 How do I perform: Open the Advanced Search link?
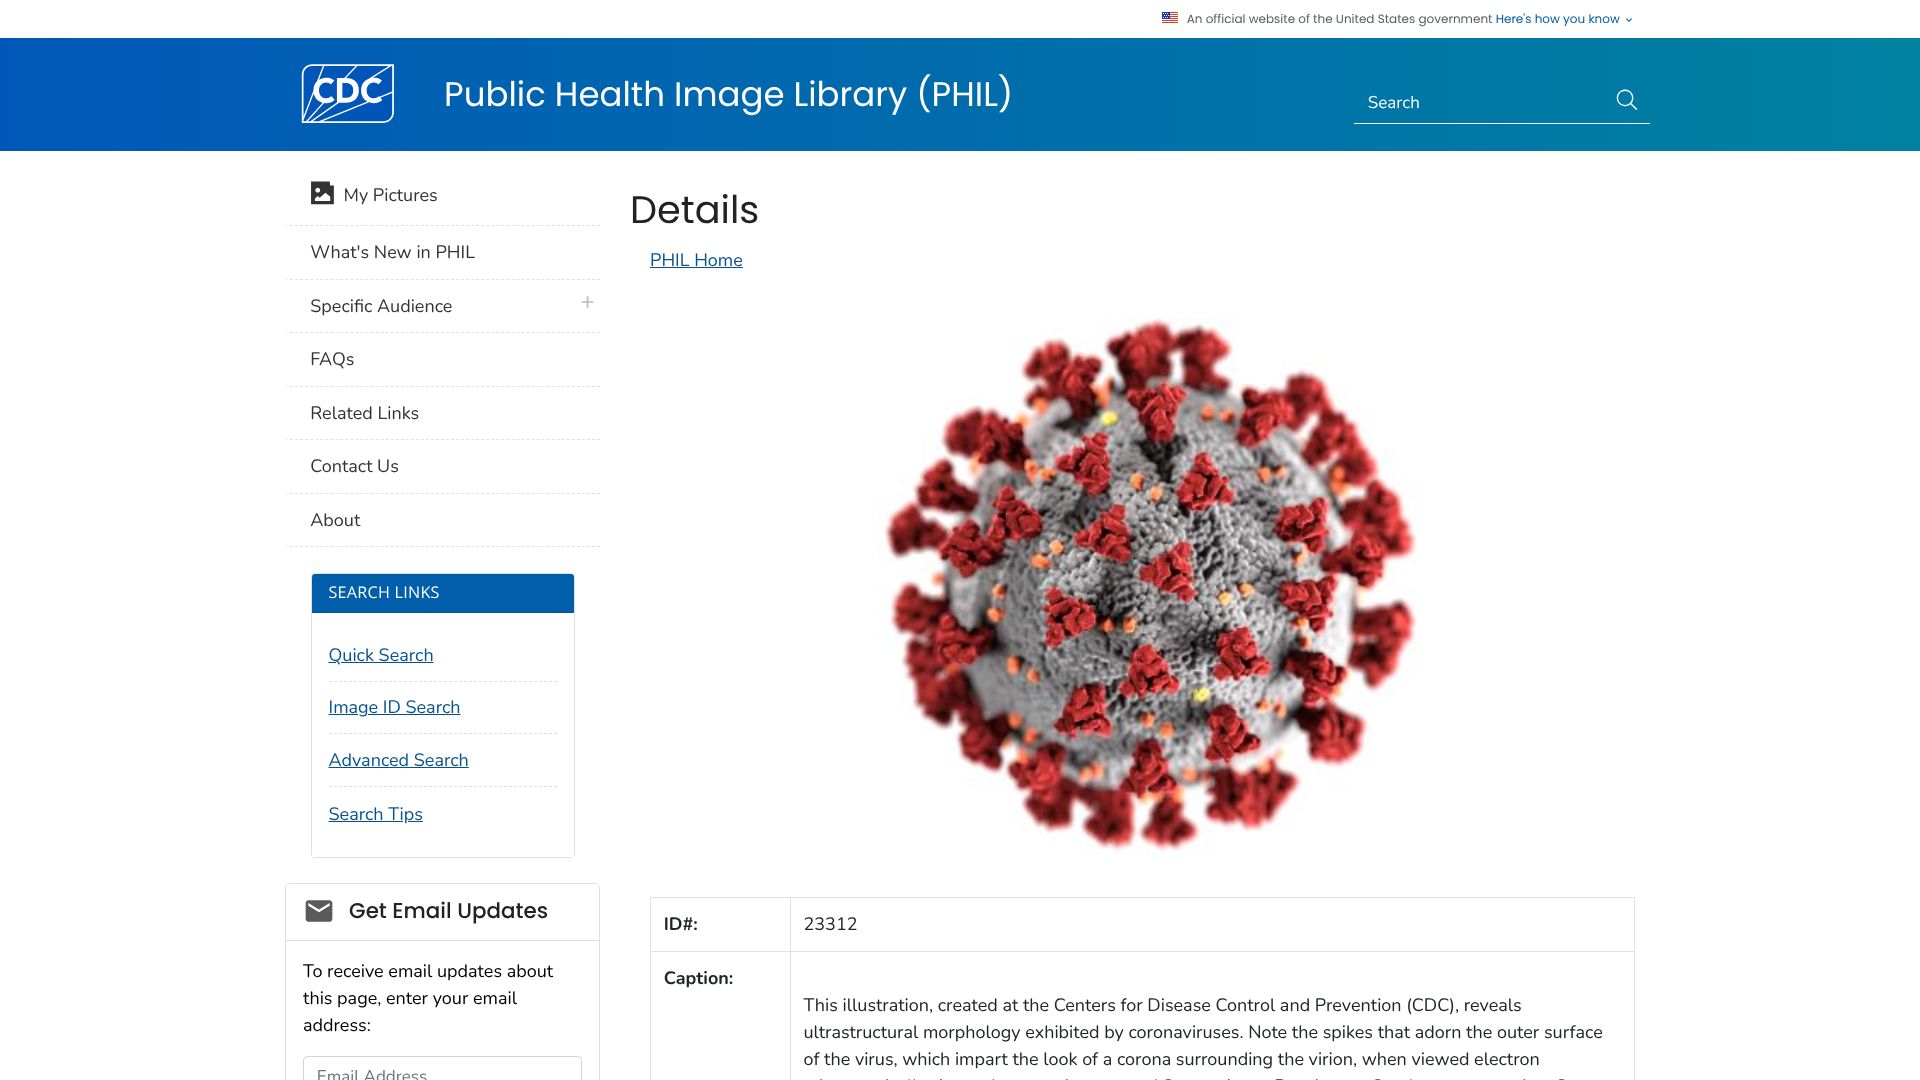click(398, 760)
